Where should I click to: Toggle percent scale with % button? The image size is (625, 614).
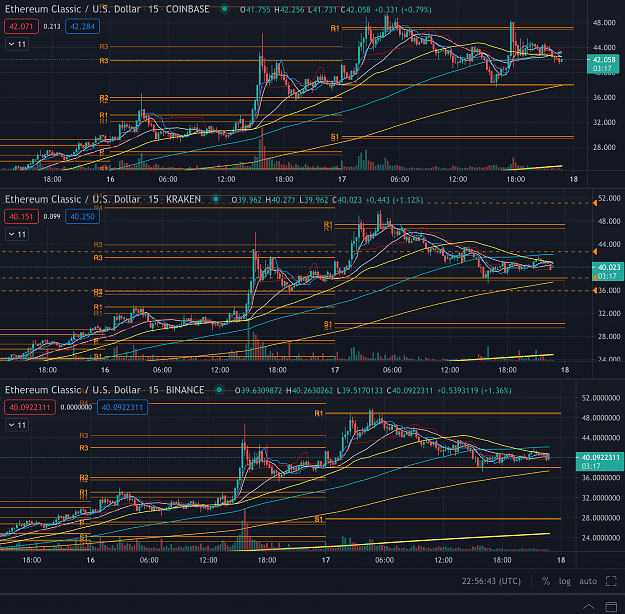point(546,581)
